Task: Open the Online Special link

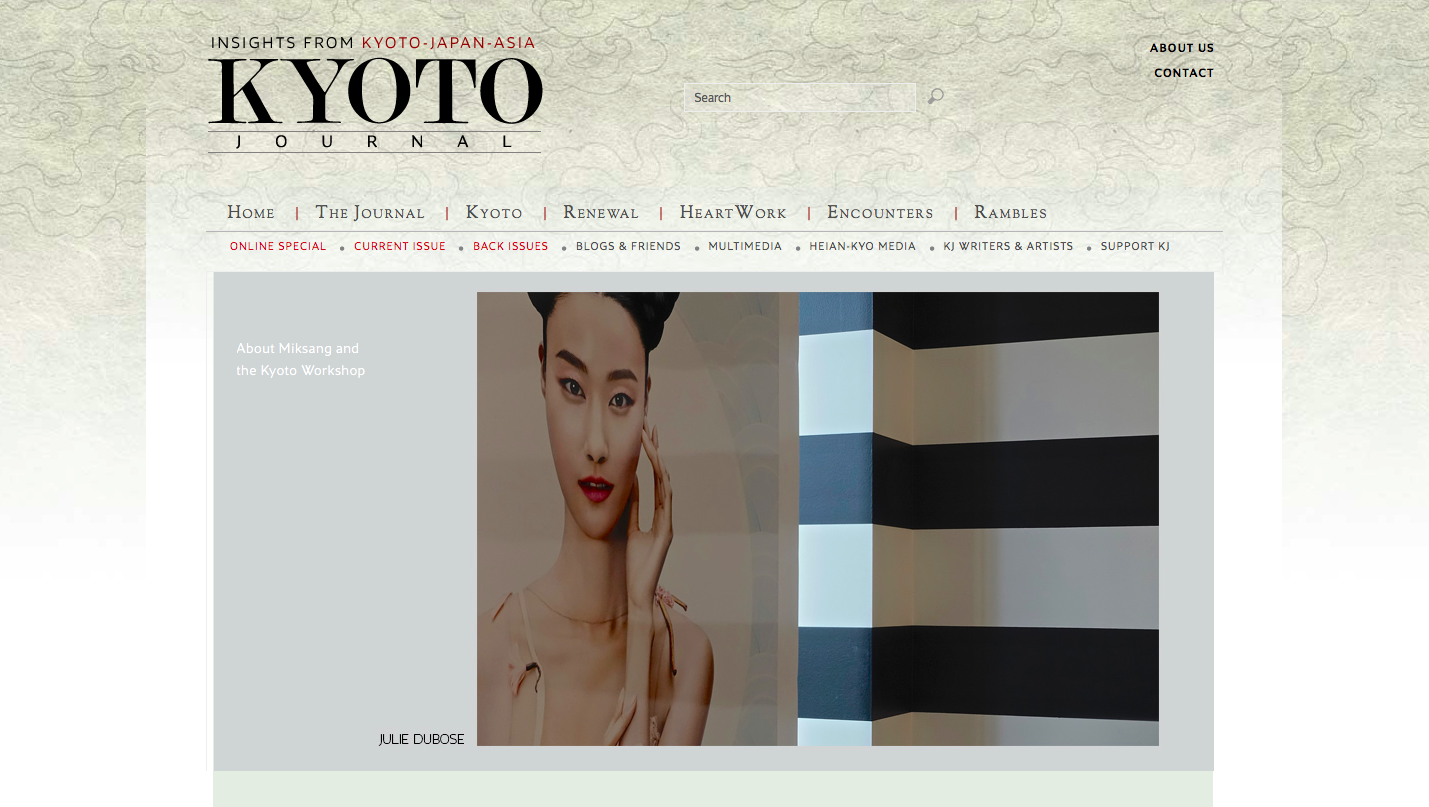Action: tap(278, 246)
